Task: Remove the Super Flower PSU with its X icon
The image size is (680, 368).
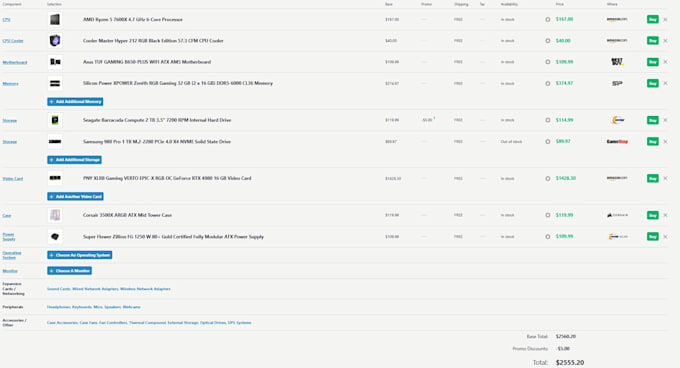Action: (x=665, y=237)
